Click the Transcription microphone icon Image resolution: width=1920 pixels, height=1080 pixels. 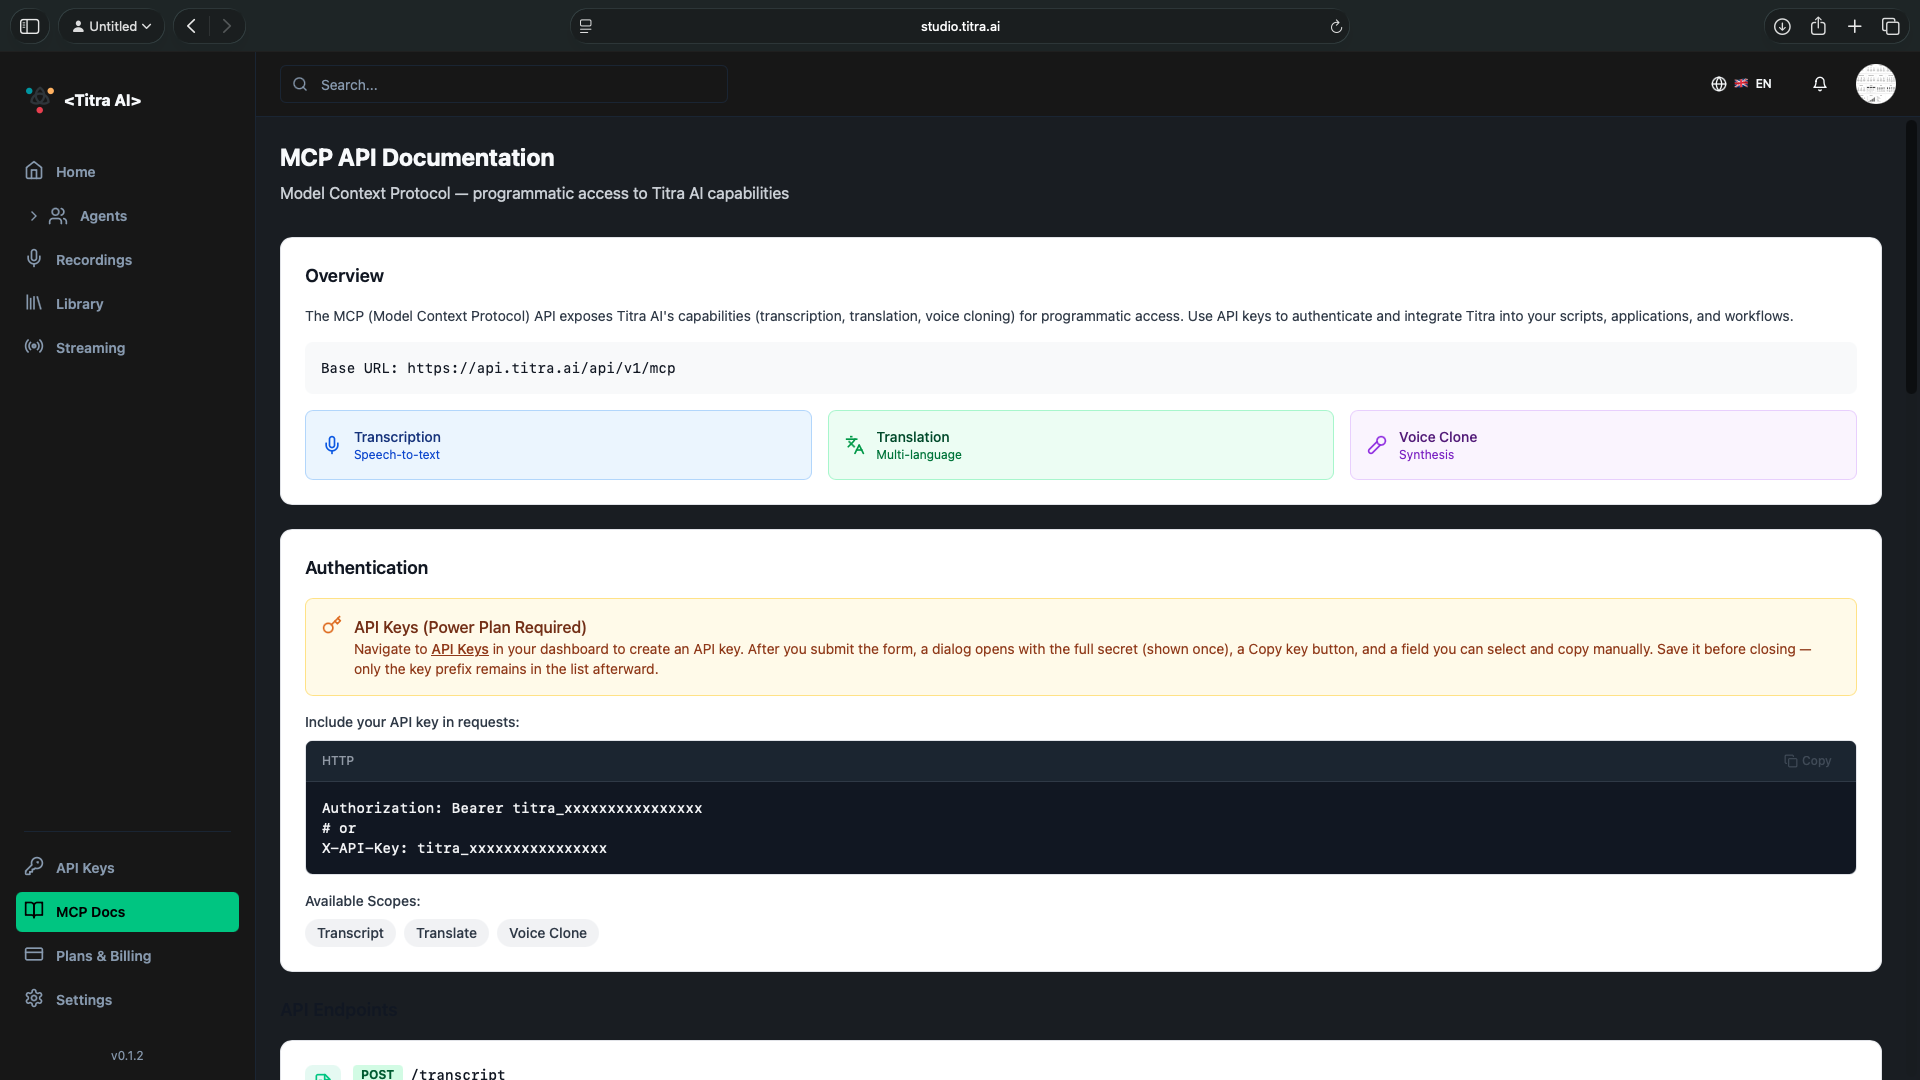pos(332,445)
